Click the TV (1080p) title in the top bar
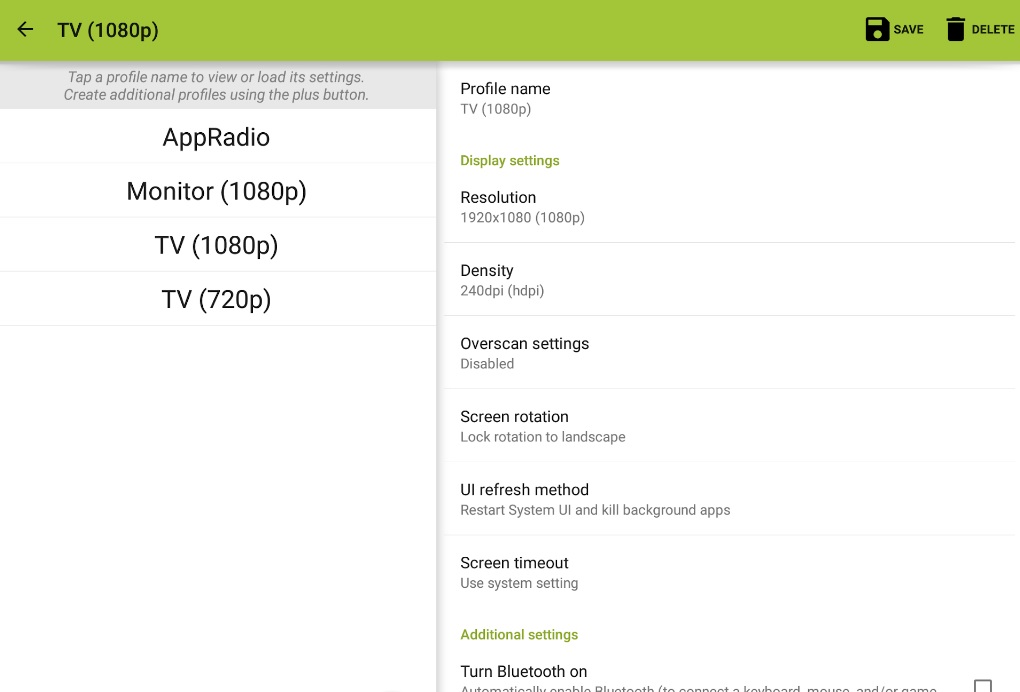This screenshot has width=1020, height=692. [108, 30]
